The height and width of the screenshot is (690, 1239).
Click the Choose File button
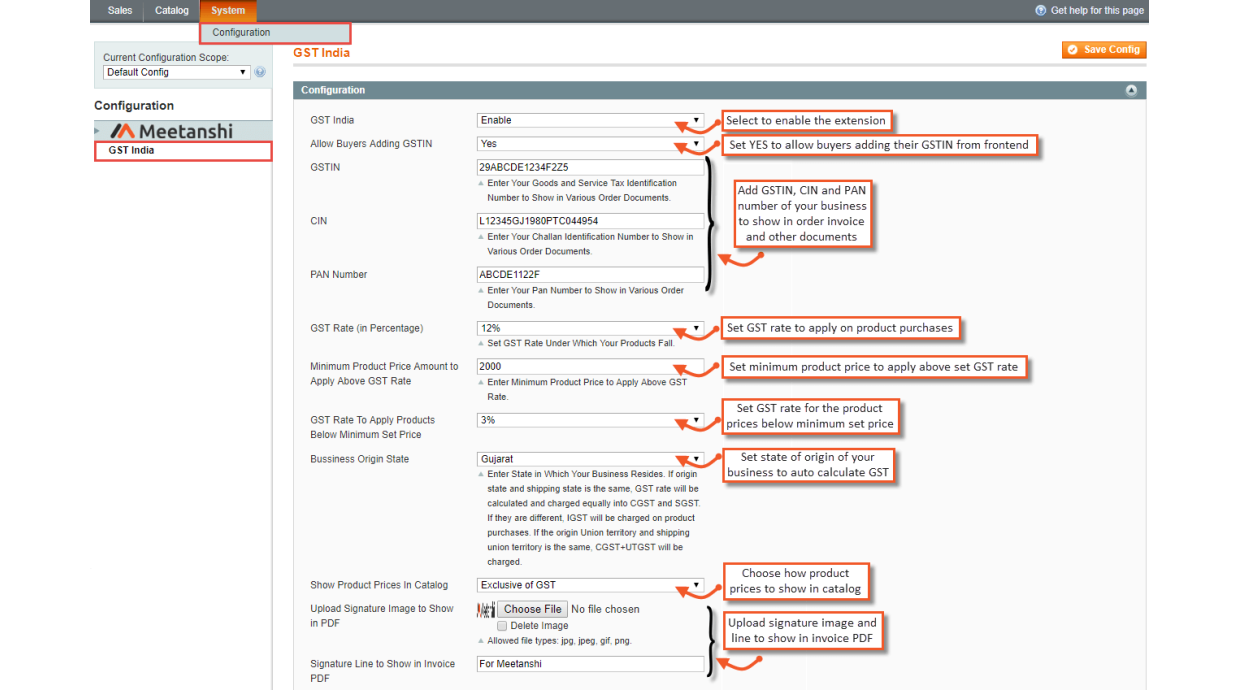pyautogui.click(x=532, y=609)
